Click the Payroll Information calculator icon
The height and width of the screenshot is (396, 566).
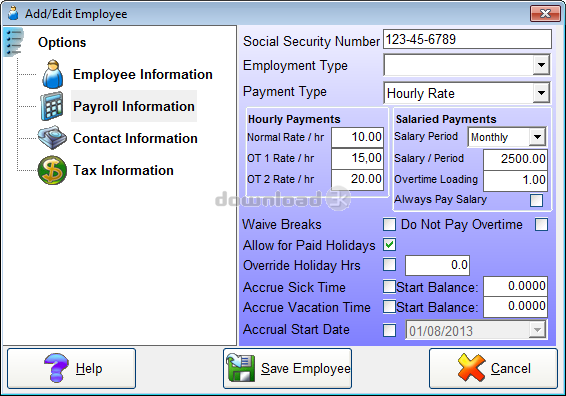[x=52, y=106]
